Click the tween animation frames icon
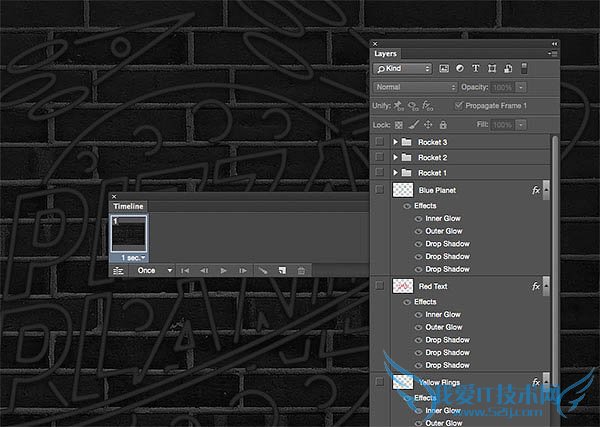 click(x=262, y=270)
